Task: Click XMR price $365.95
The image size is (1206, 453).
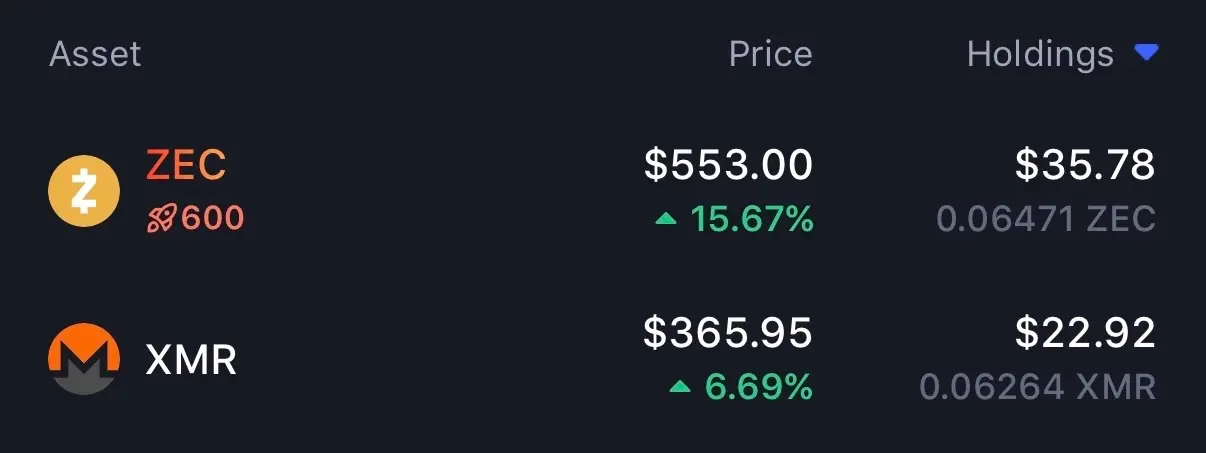Action: [728, 334]
